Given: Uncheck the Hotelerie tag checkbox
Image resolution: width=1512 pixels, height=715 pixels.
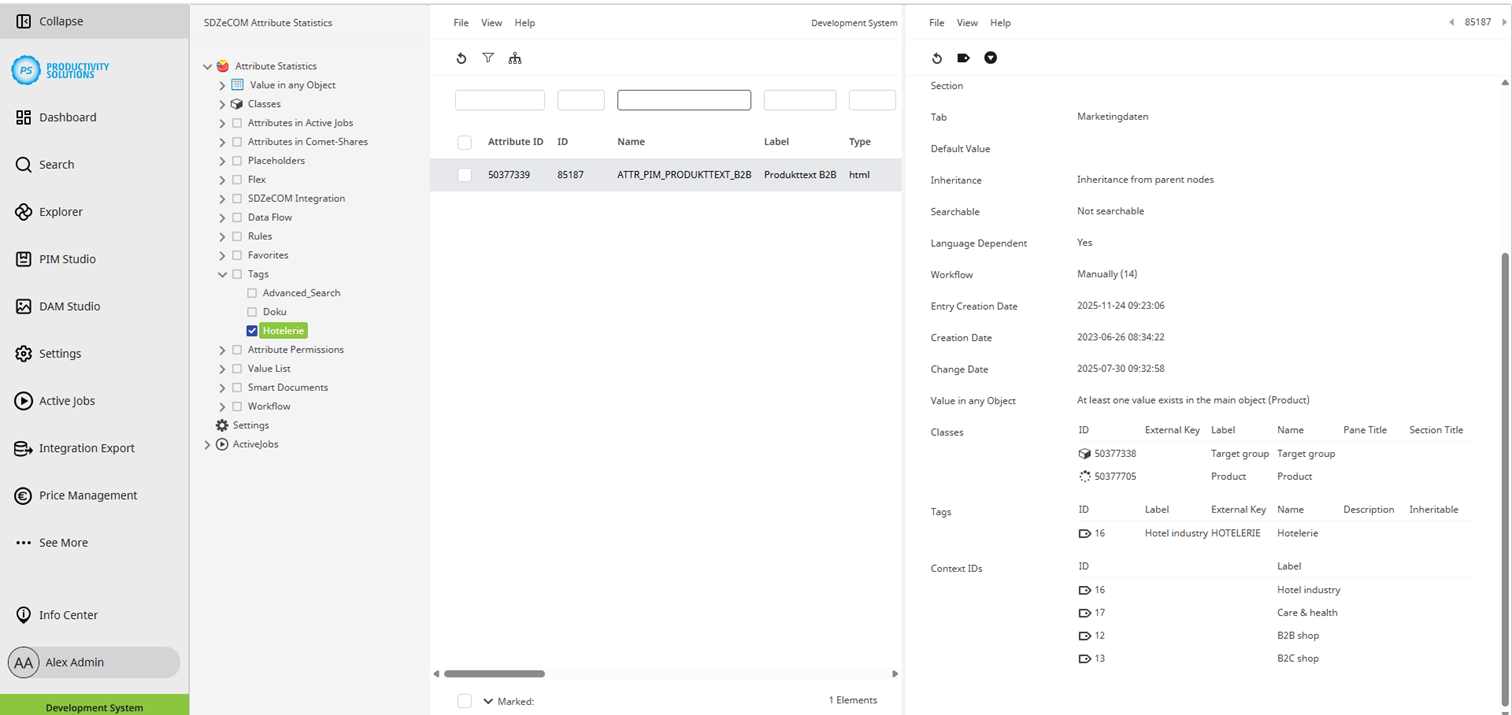Looking at the screenshot, I should 252,330.
